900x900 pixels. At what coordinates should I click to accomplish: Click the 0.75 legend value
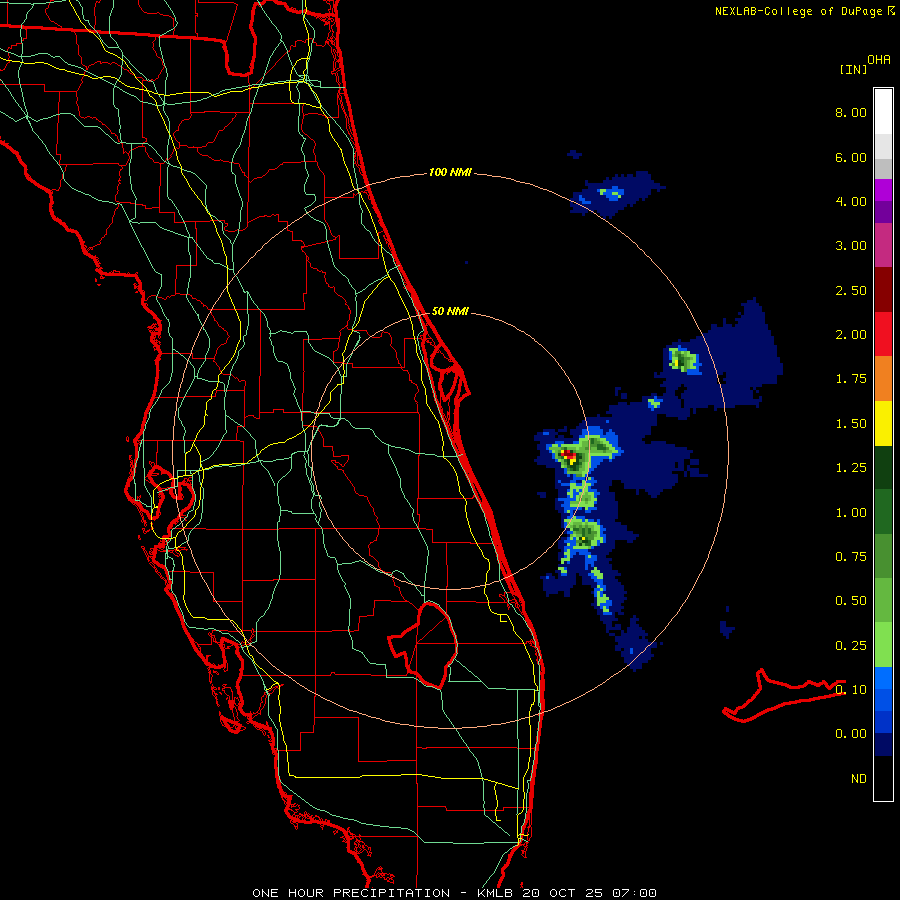pos(851,557)
